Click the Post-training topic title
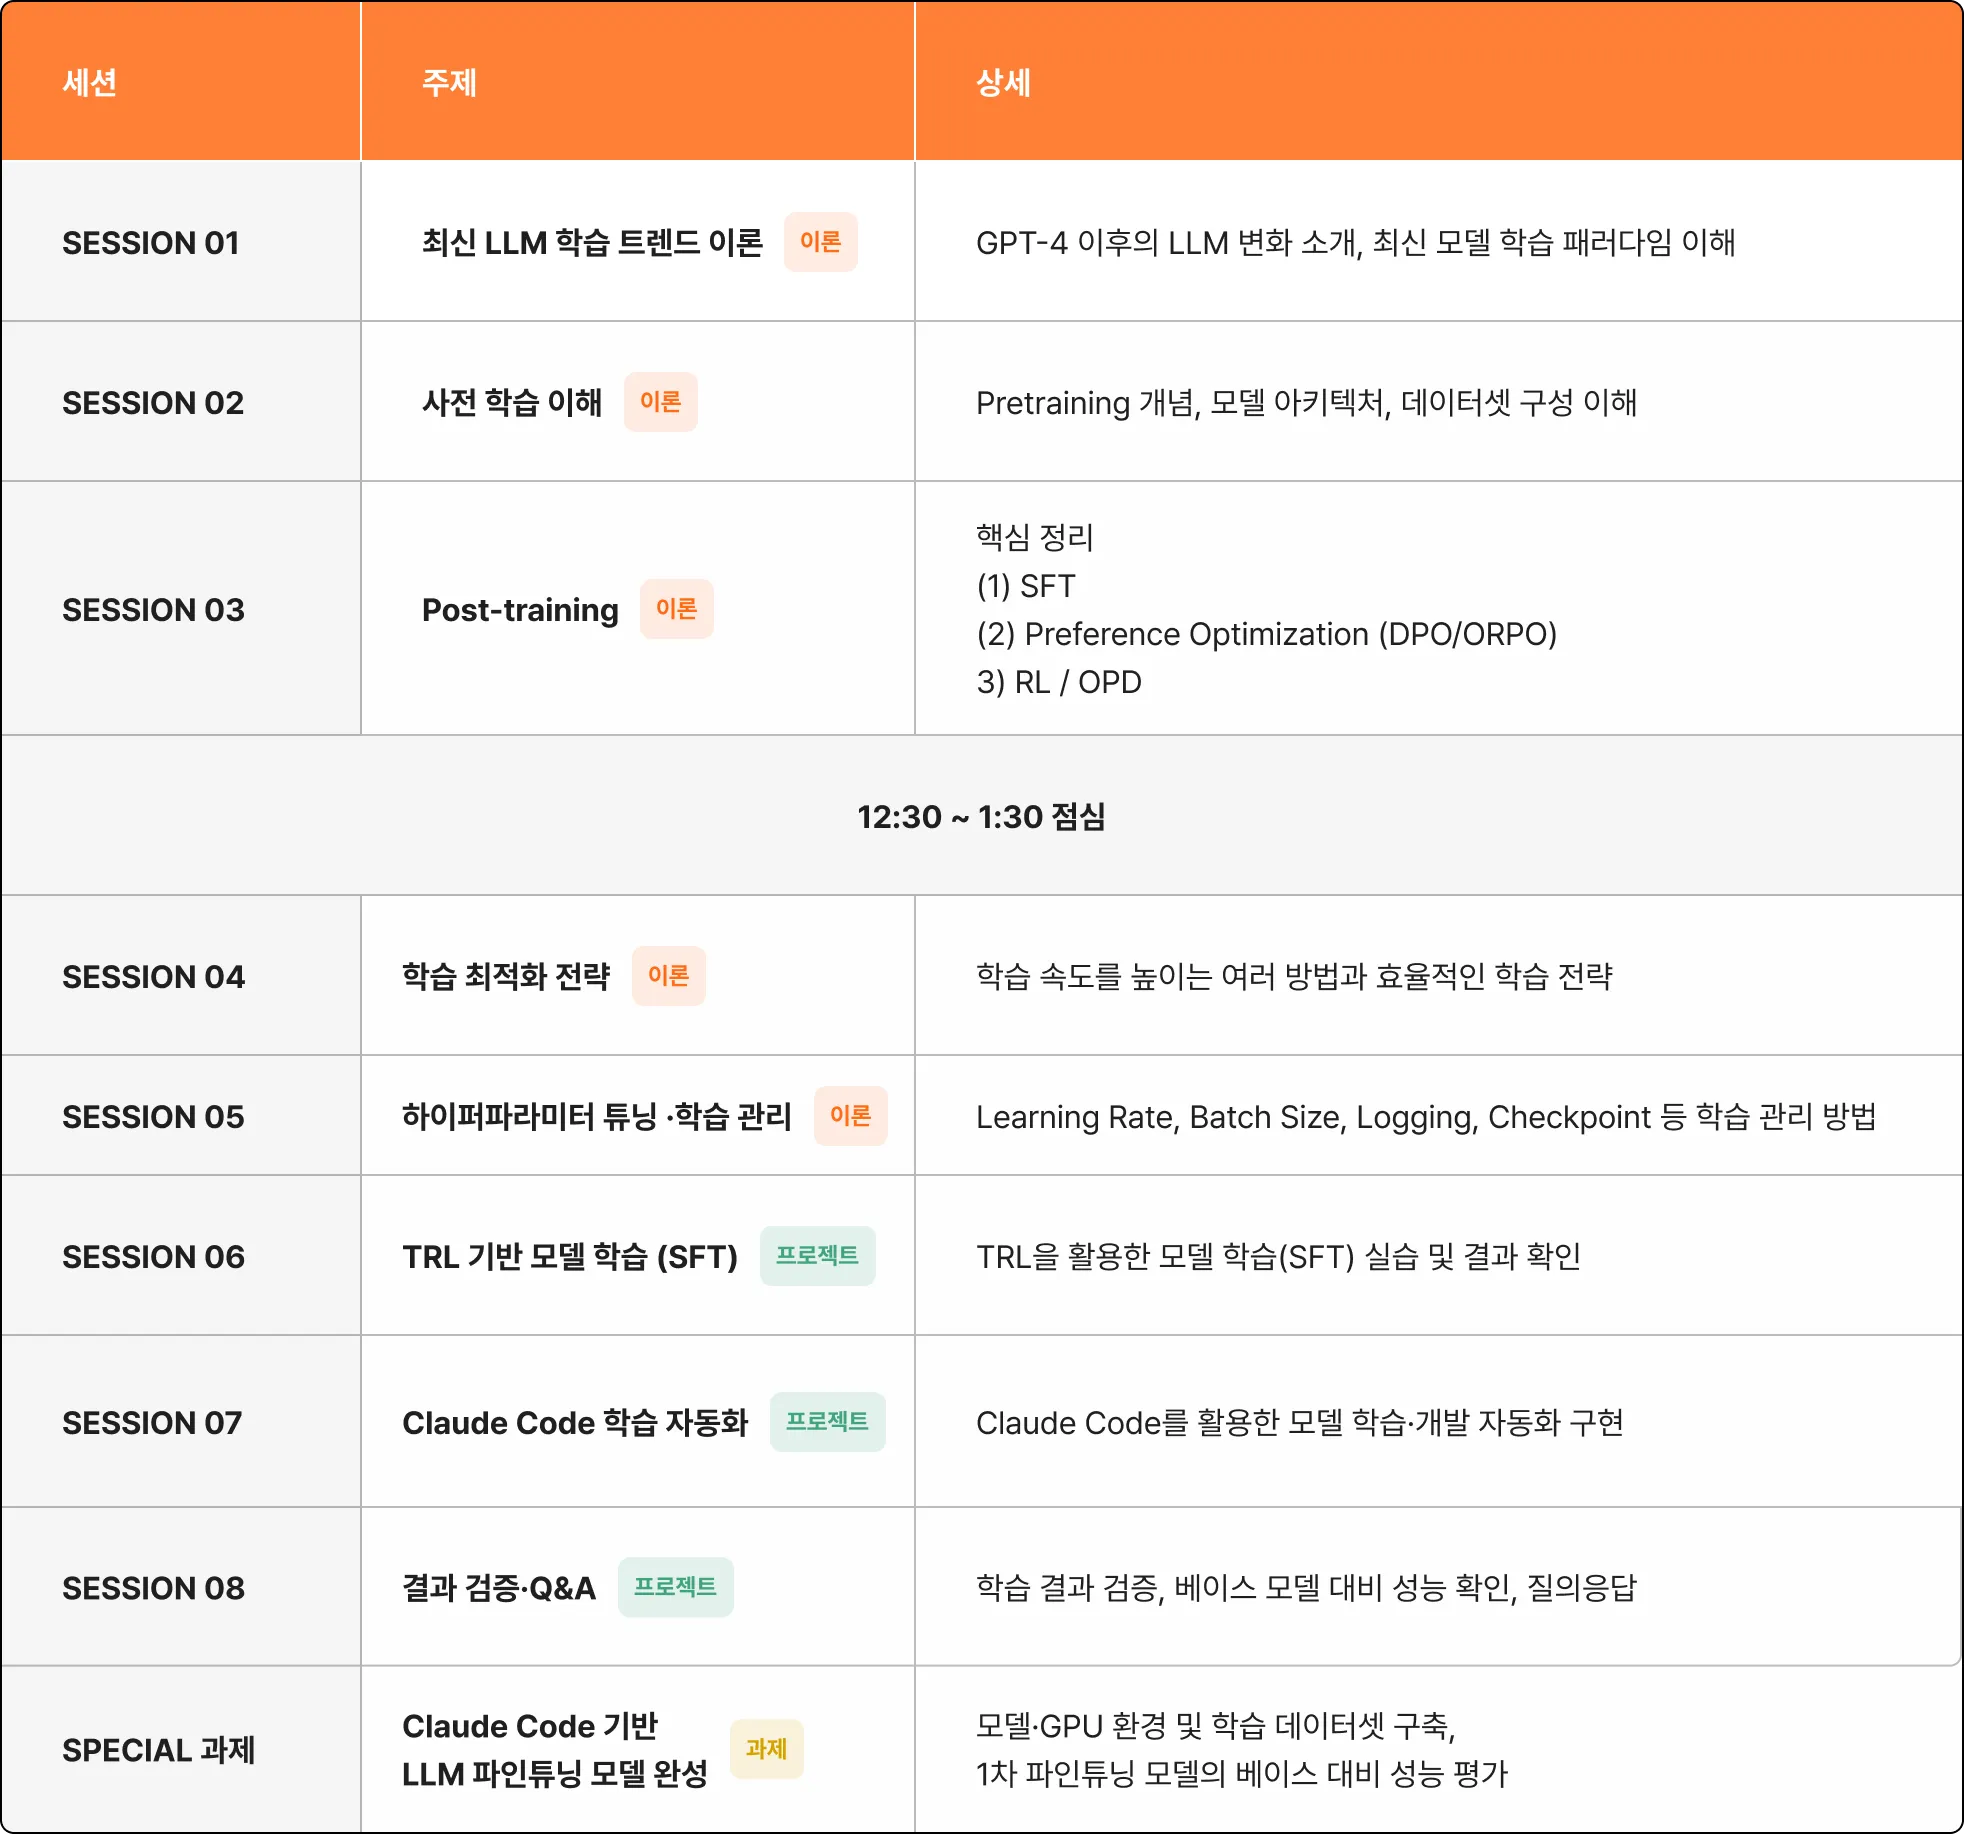 pos(520,610)
